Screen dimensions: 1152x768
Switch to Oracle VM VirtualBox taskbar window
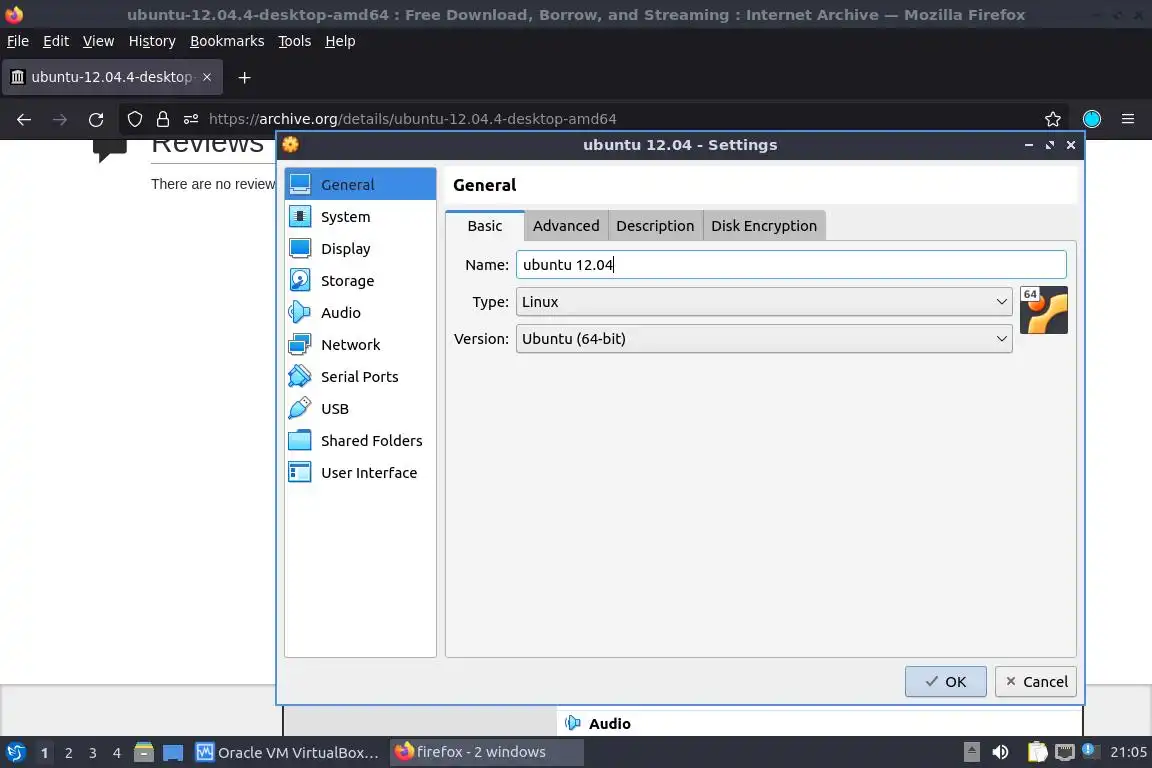coord(288,753)
